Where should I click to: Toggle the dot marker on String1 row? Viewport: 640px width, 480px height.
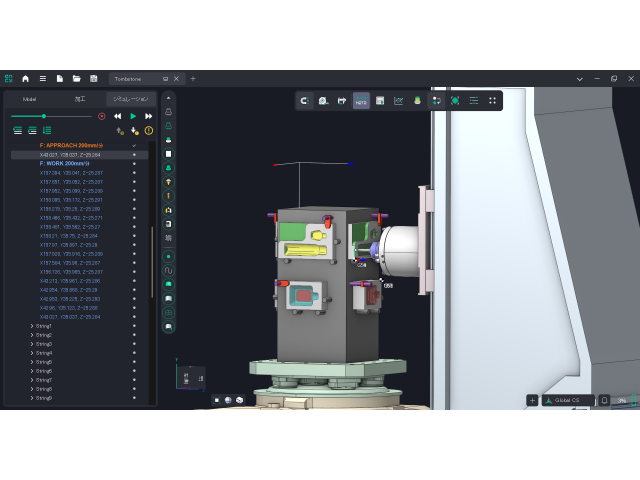[x=134, y=326]
